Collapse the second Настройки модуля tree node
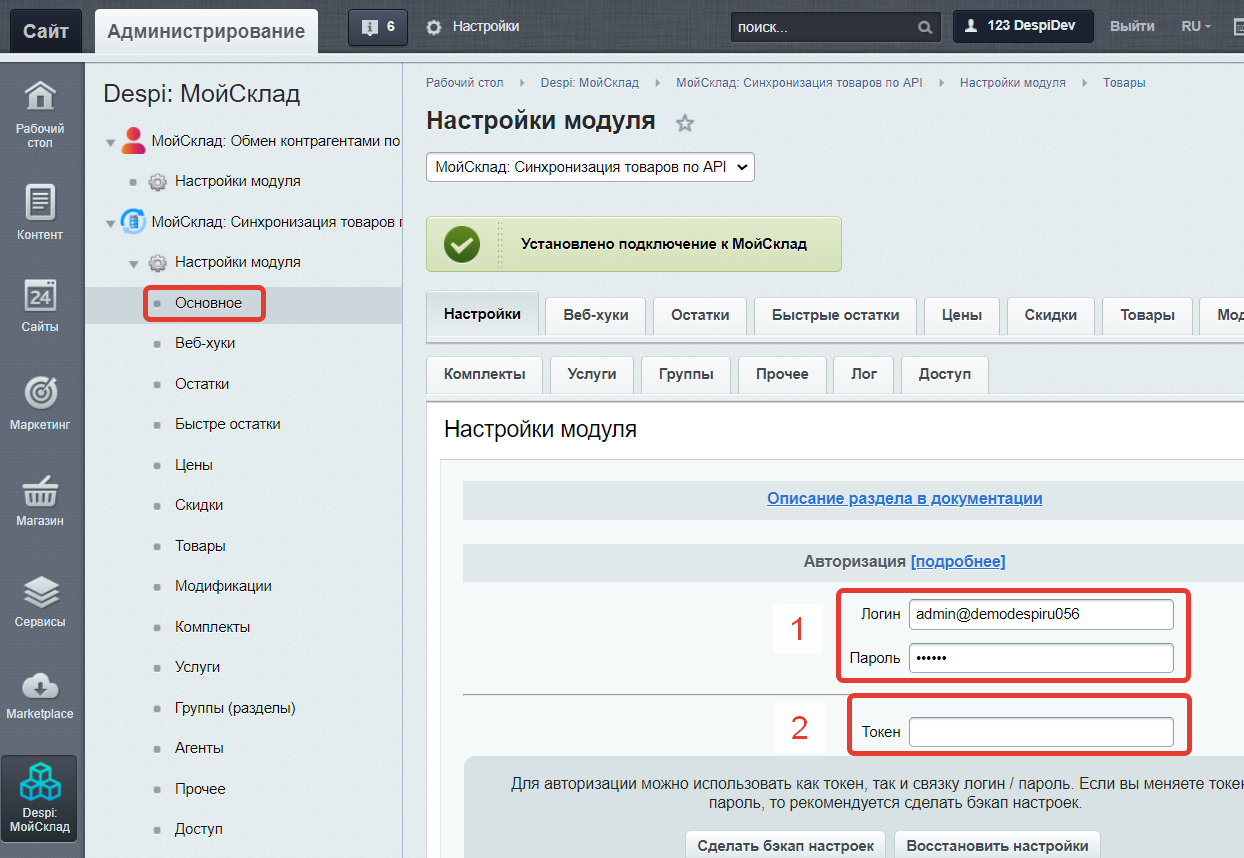Viewport: 1244px width, 858px height. pos(134,264)
